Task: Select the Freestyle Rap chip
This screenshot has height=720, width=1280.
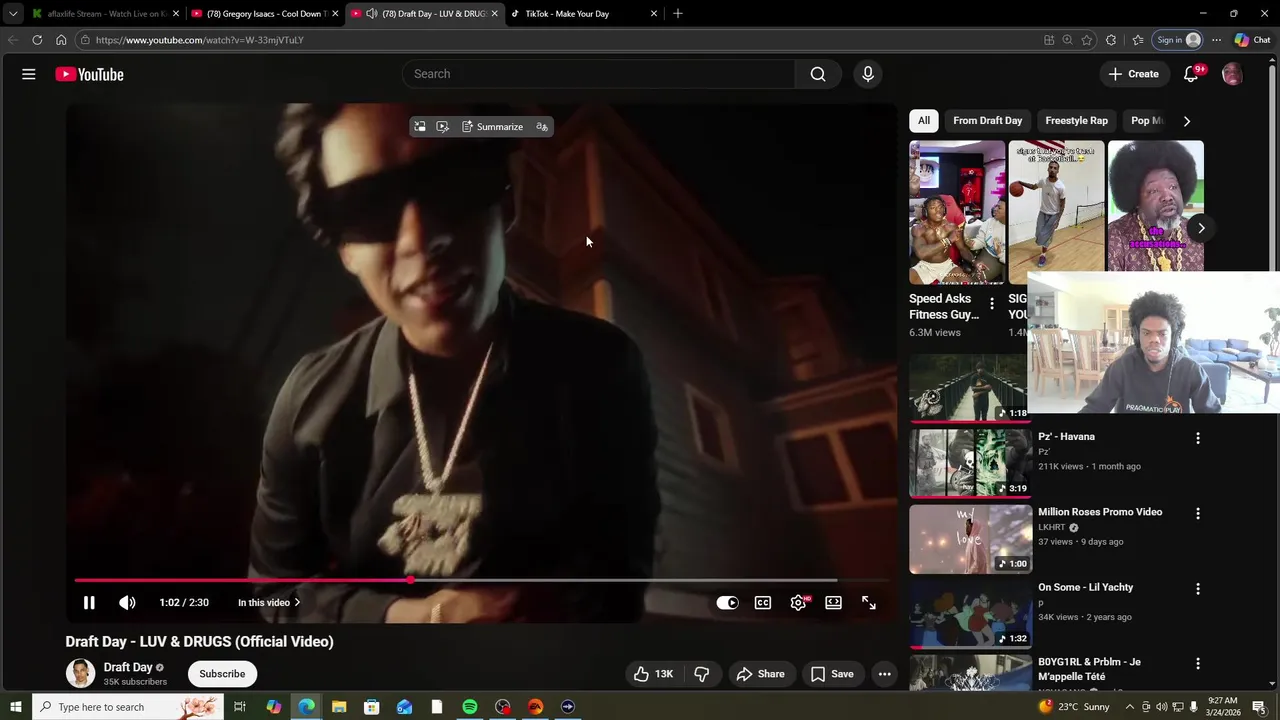Action: (x=1076, y=121)
